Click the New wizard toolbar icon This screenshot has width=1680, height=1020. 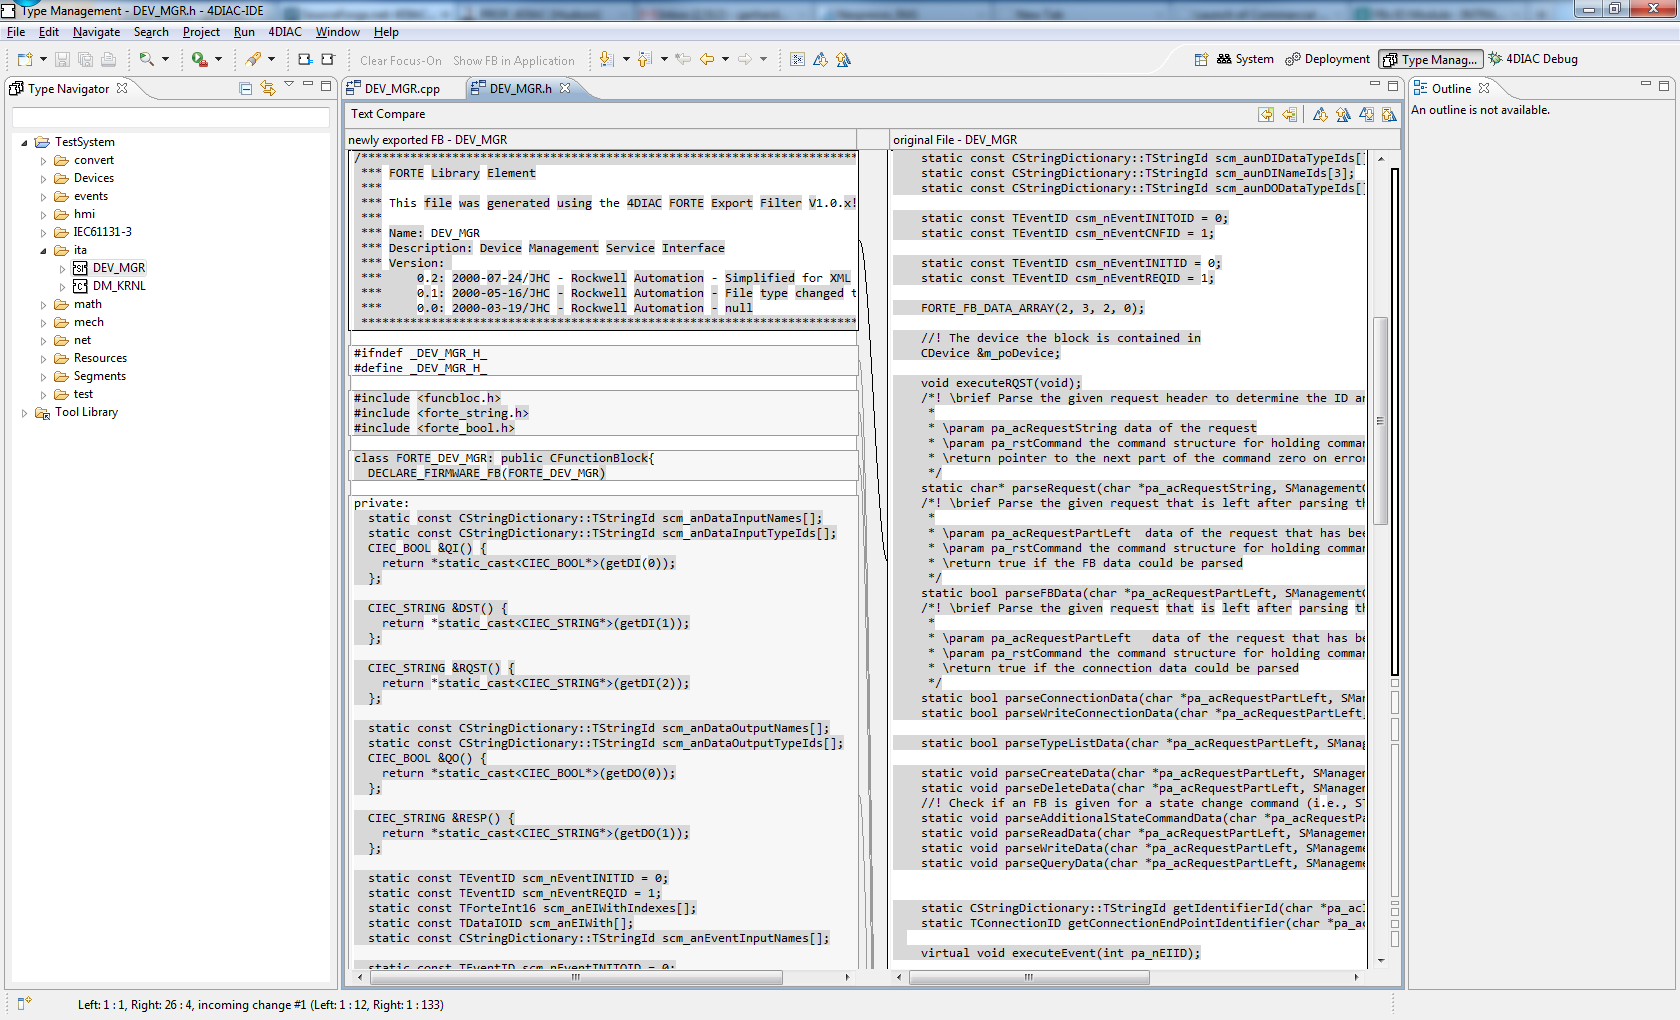pos(24,60)
